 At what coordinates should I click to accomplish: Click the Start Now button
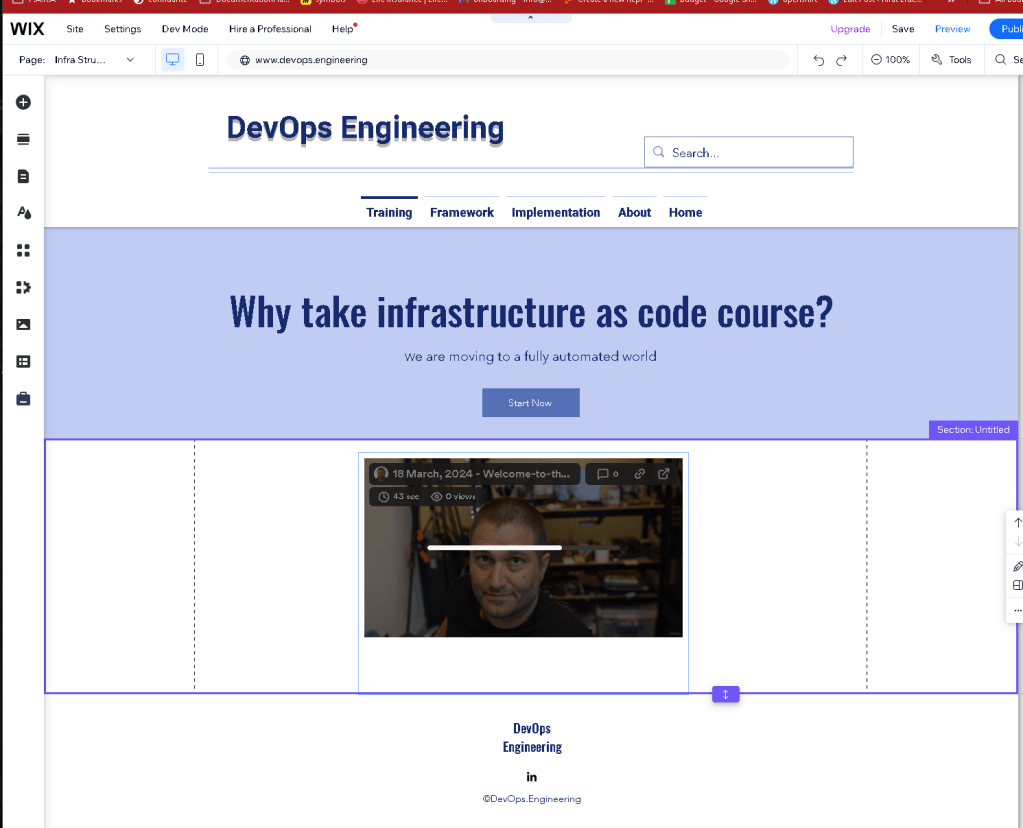point(530,403)
